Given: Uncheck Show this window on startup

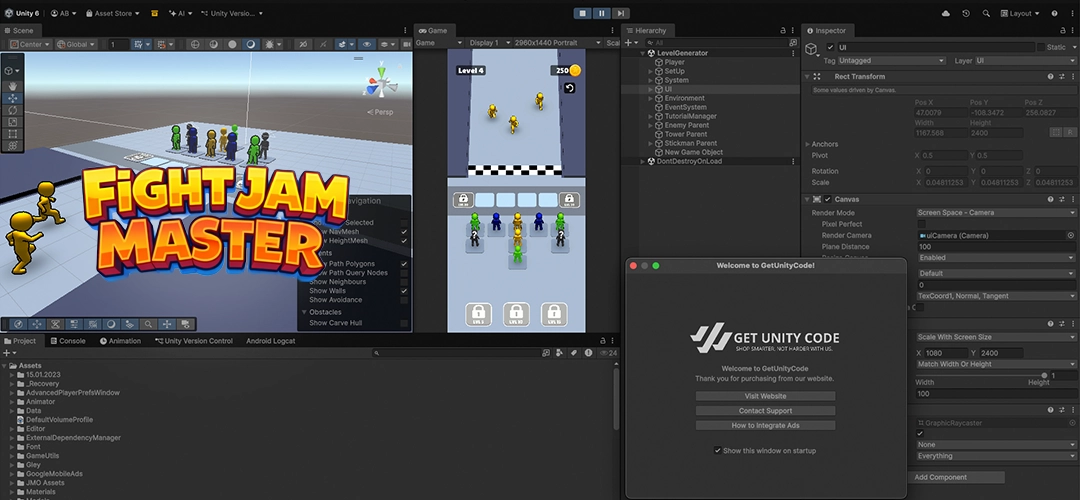Looking at the screenshot, I should coord(718,451).
